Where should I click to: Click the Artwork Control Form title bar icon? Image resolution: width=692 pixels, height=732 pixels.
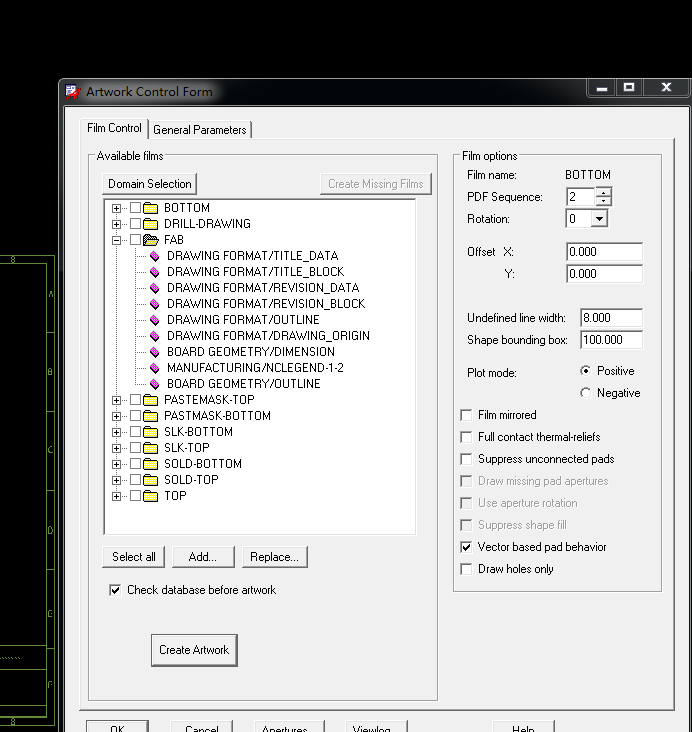tap(72, 91)
